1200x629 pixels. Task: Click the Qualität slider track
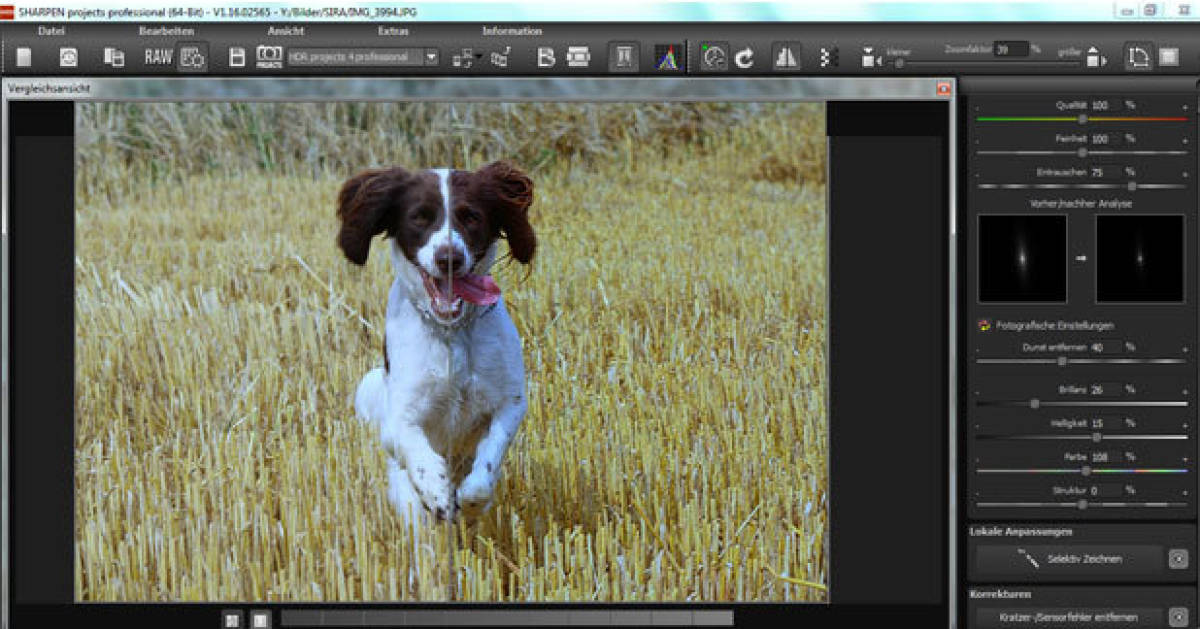coord(1082,119)
